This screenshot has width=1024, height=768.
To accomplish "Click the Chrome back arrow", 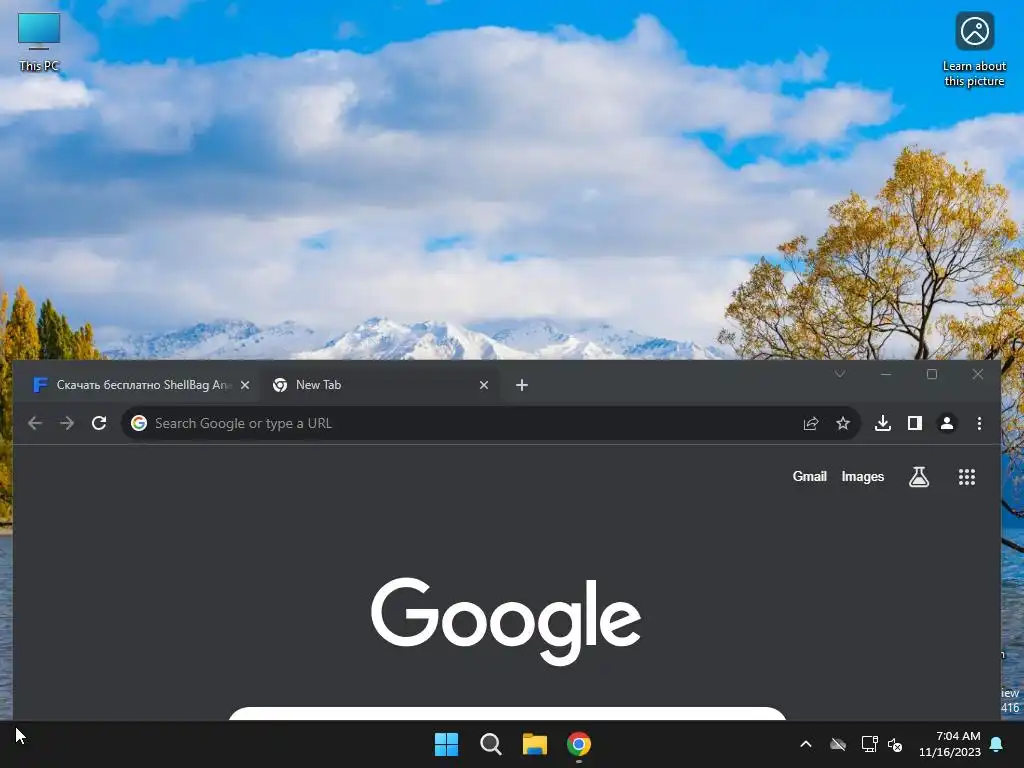I will (x=35, y=423).
